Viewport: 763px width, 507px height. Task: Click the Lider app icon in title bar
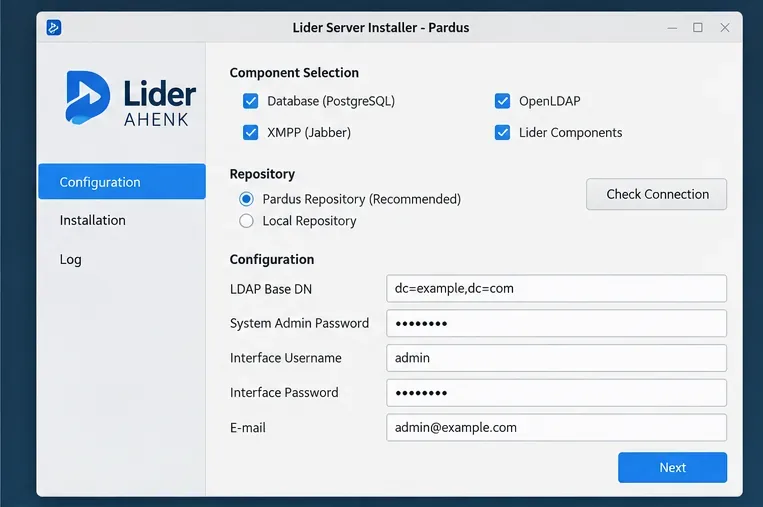54,27
